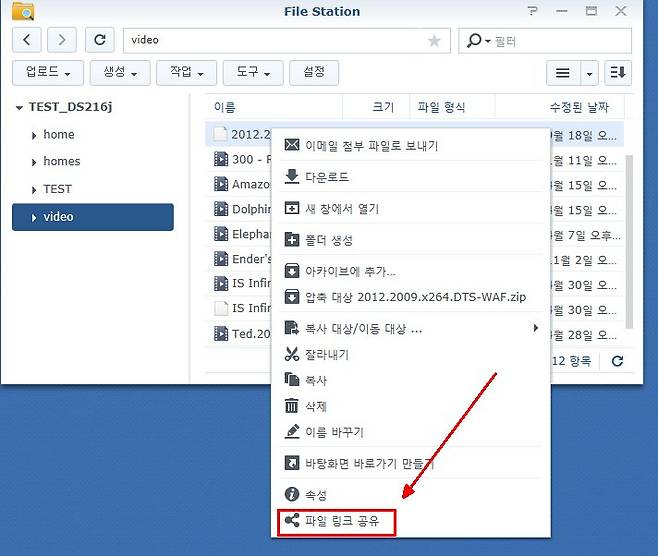This screenshot has height=556, width=658.
Task: Expand the home folder tree node
Action: point(34,136)
